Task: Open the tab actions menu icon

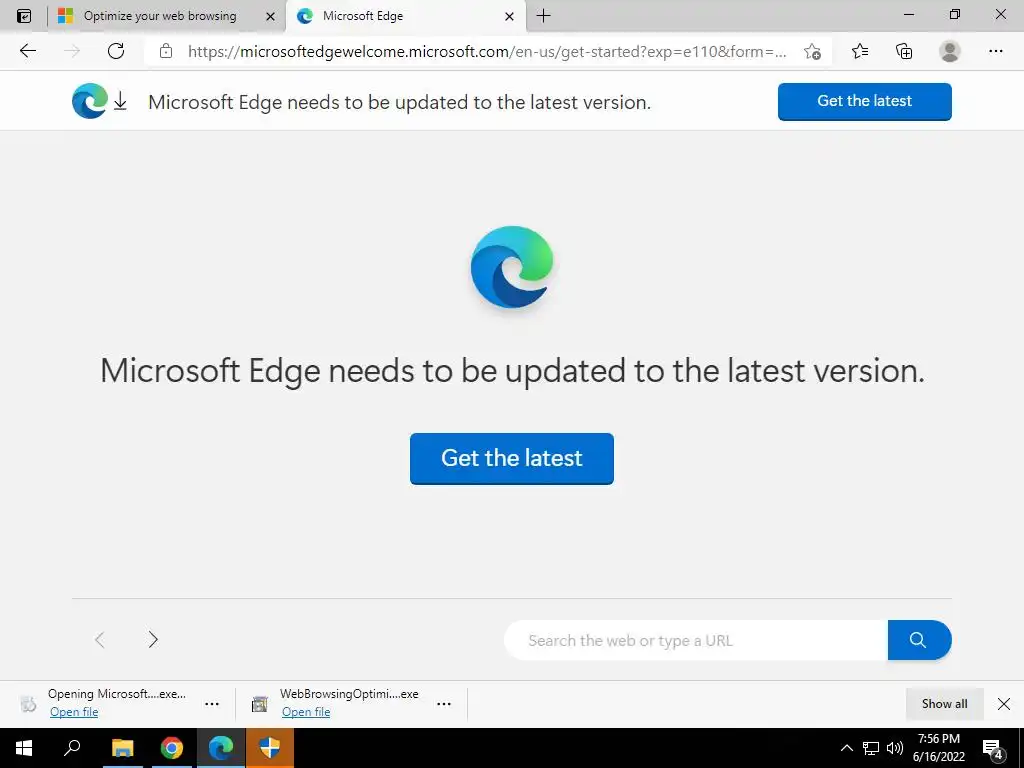Action: point(24,16)
